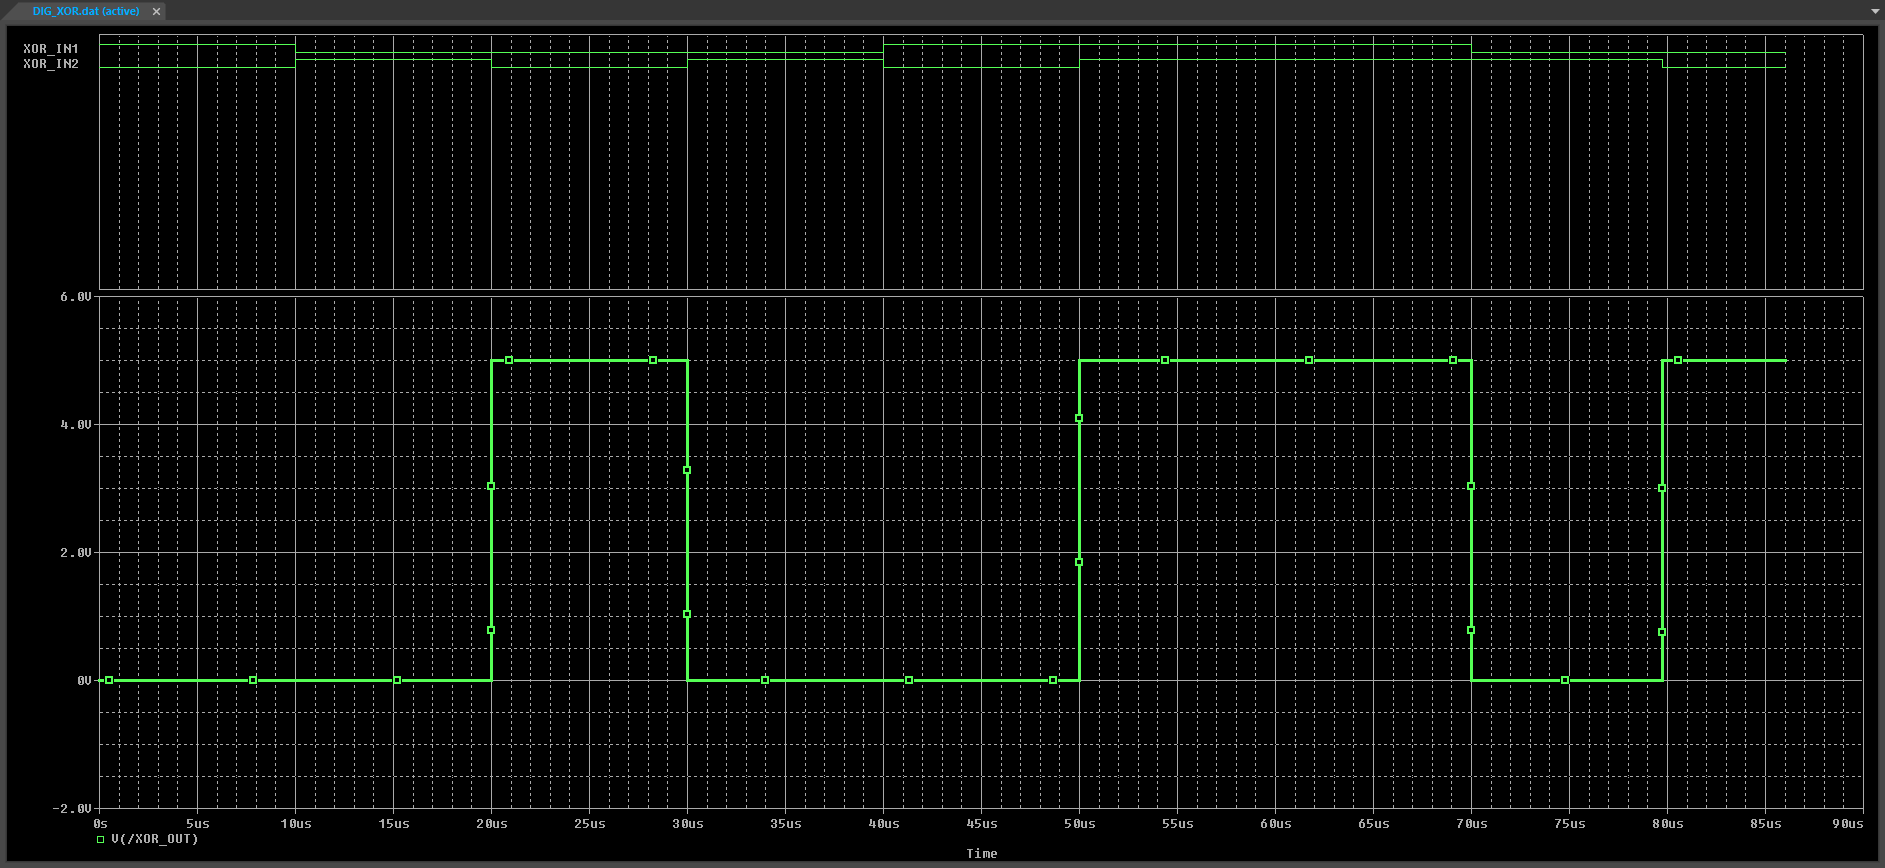This screenshot has height=868, width=1885.
Task: Click the 6.0V y-axis label
Action: [x=75, y=297]
